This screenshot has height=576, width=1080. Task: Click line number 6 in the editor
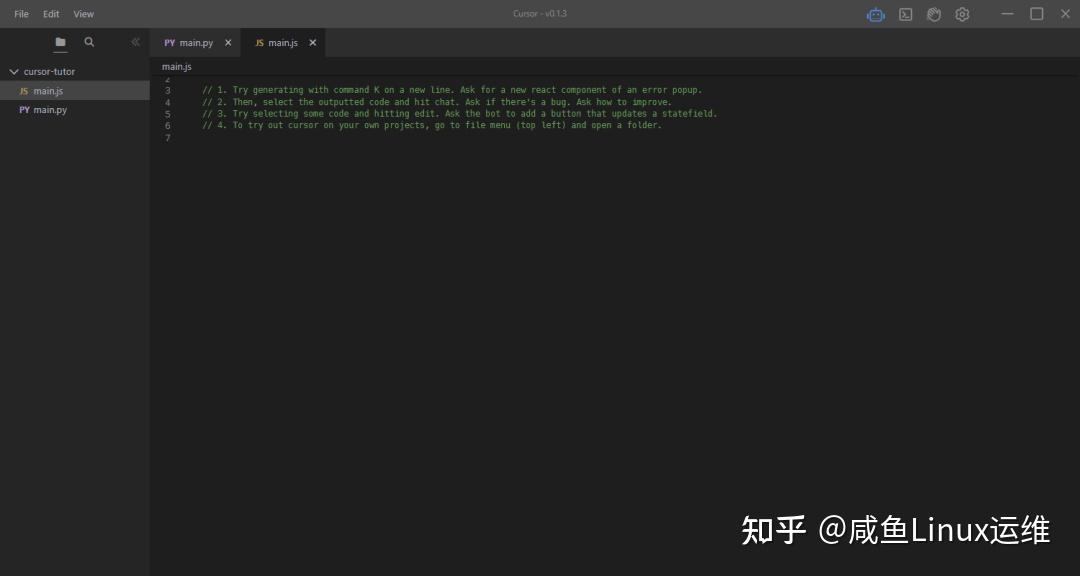click(x=167, y=125)
